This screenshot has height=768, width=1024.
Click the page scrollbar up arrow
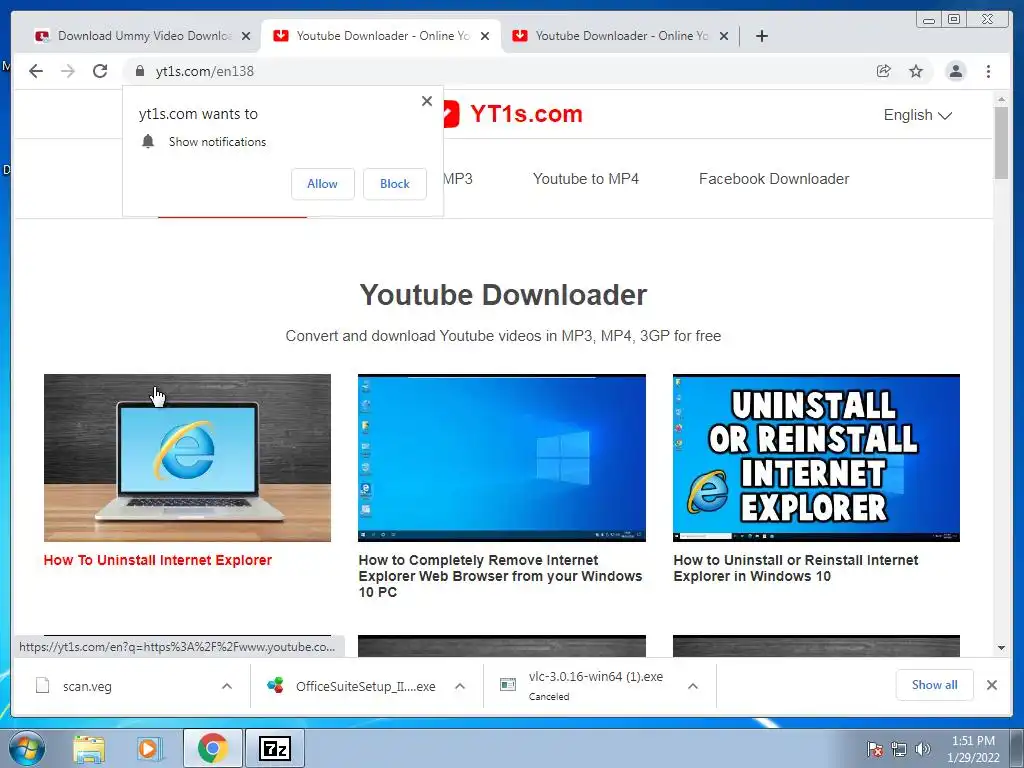1001,100
